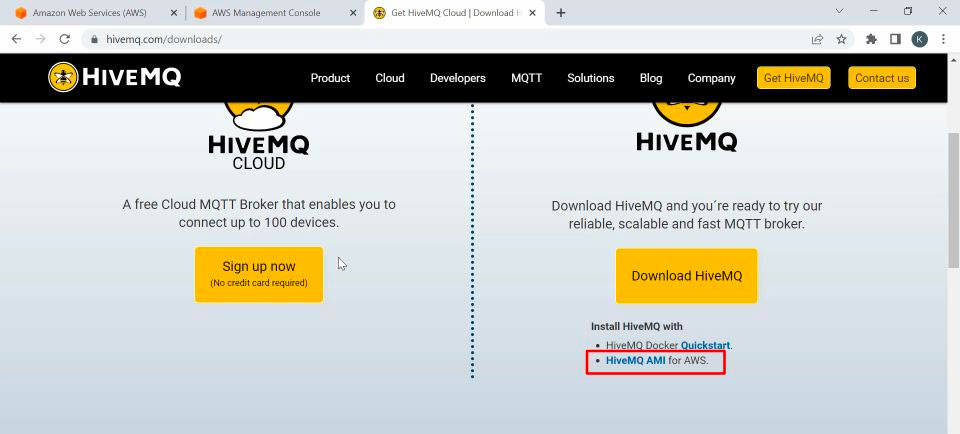Open the Product menu
The height and width of the screenshot is (434, 960).
pyautogui.click(x=330, y=78)
